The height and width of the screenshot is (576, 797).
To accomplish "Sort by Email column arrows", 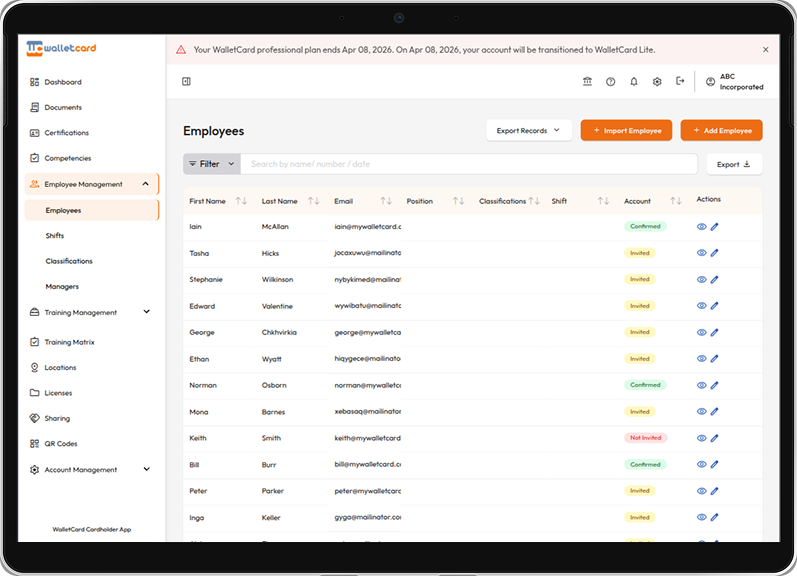I will click(x=386, y=201).
